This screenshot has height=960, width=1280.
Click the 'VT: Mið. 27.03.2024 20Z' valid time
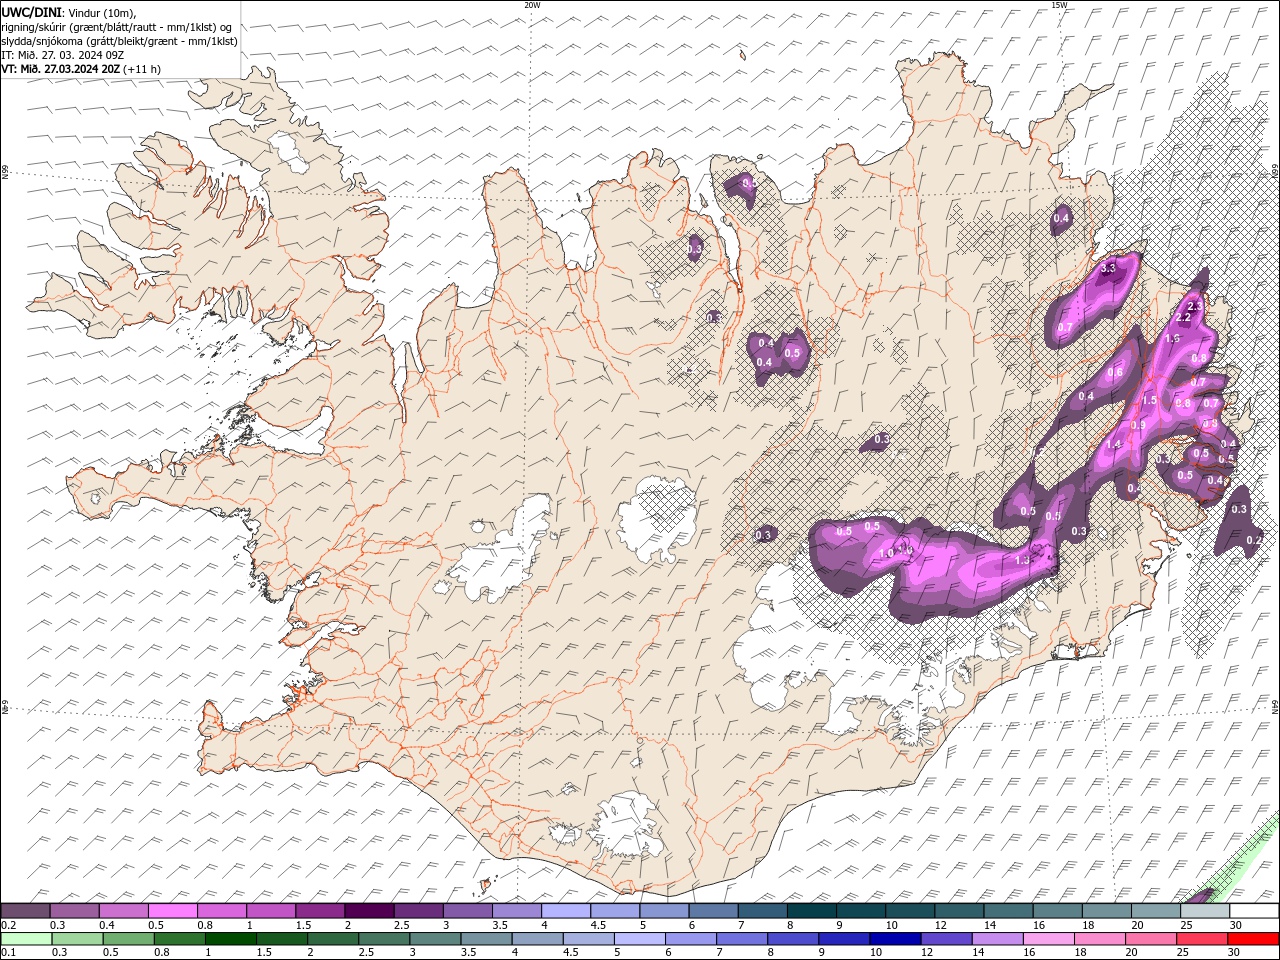[61, 69]
